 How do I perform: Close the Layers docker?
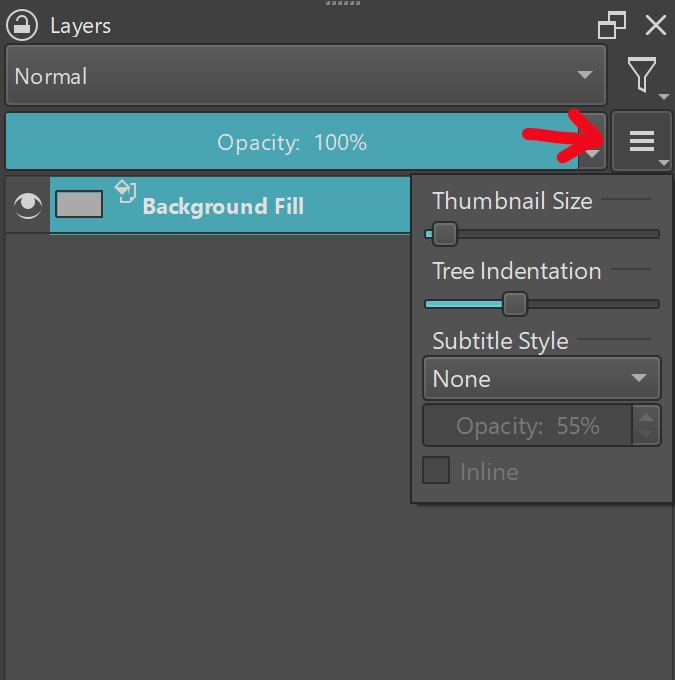655,25
